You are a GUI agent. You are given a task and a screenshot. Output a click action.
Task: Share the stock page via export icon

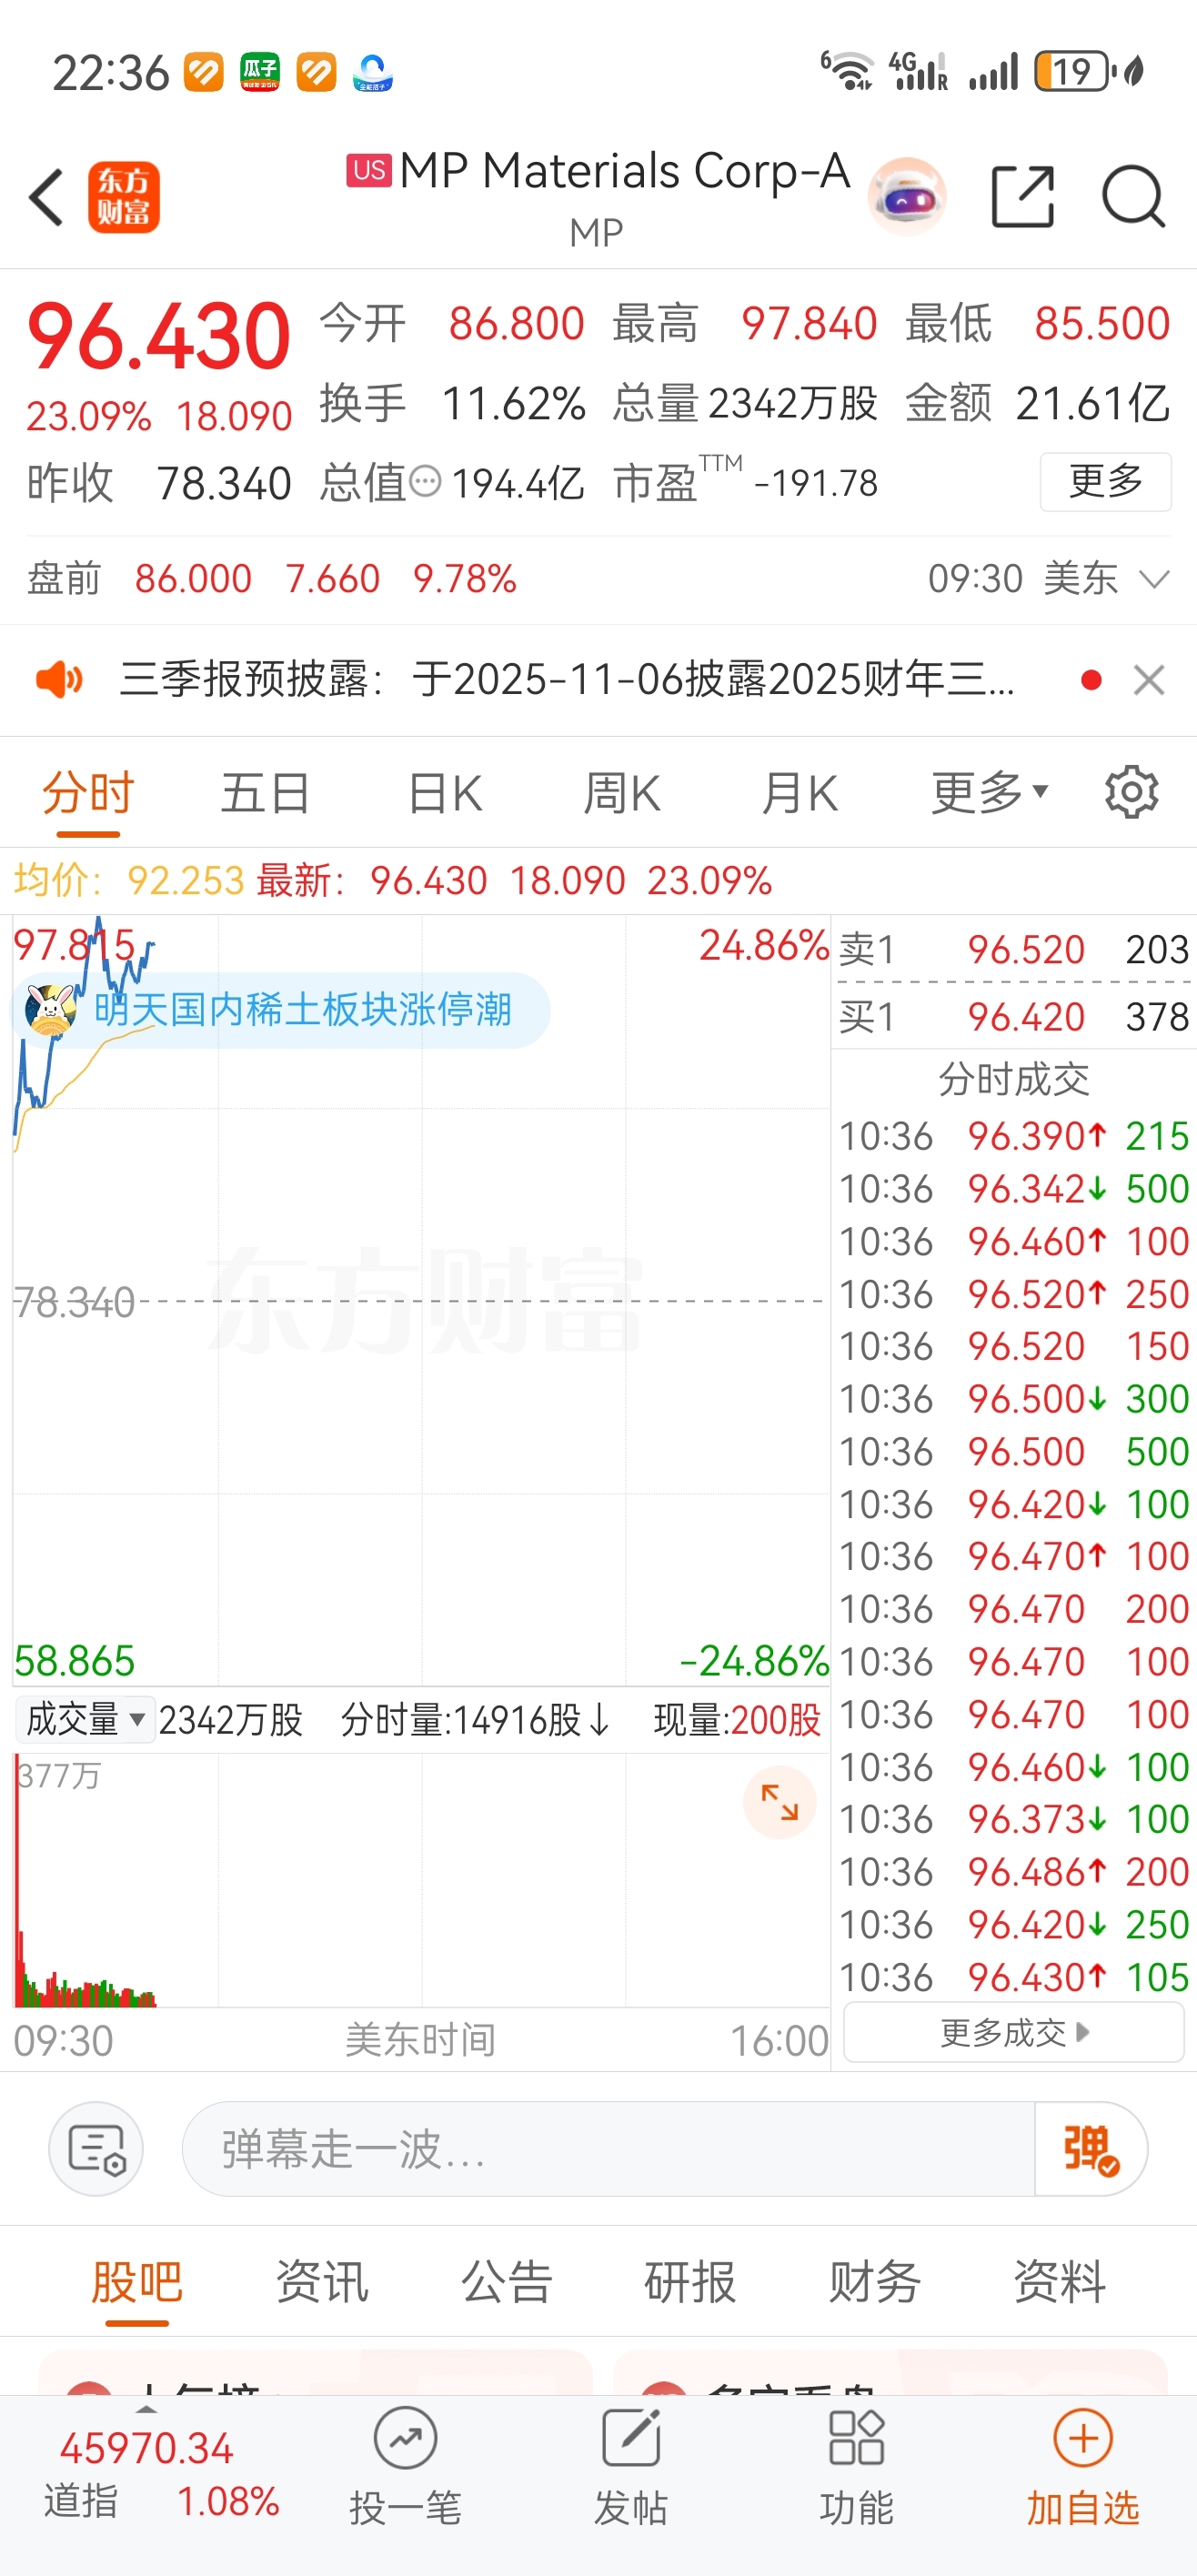[x=1022, y=196]
